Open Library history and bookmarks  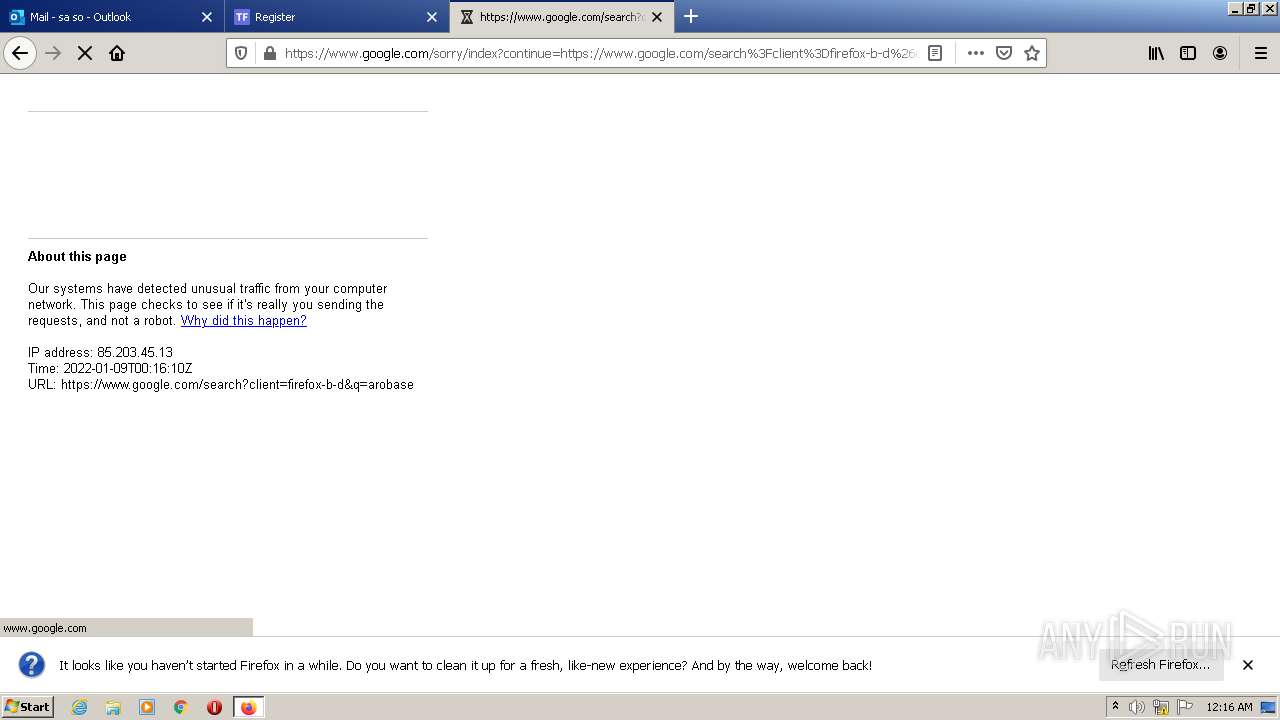(1156, 53)
